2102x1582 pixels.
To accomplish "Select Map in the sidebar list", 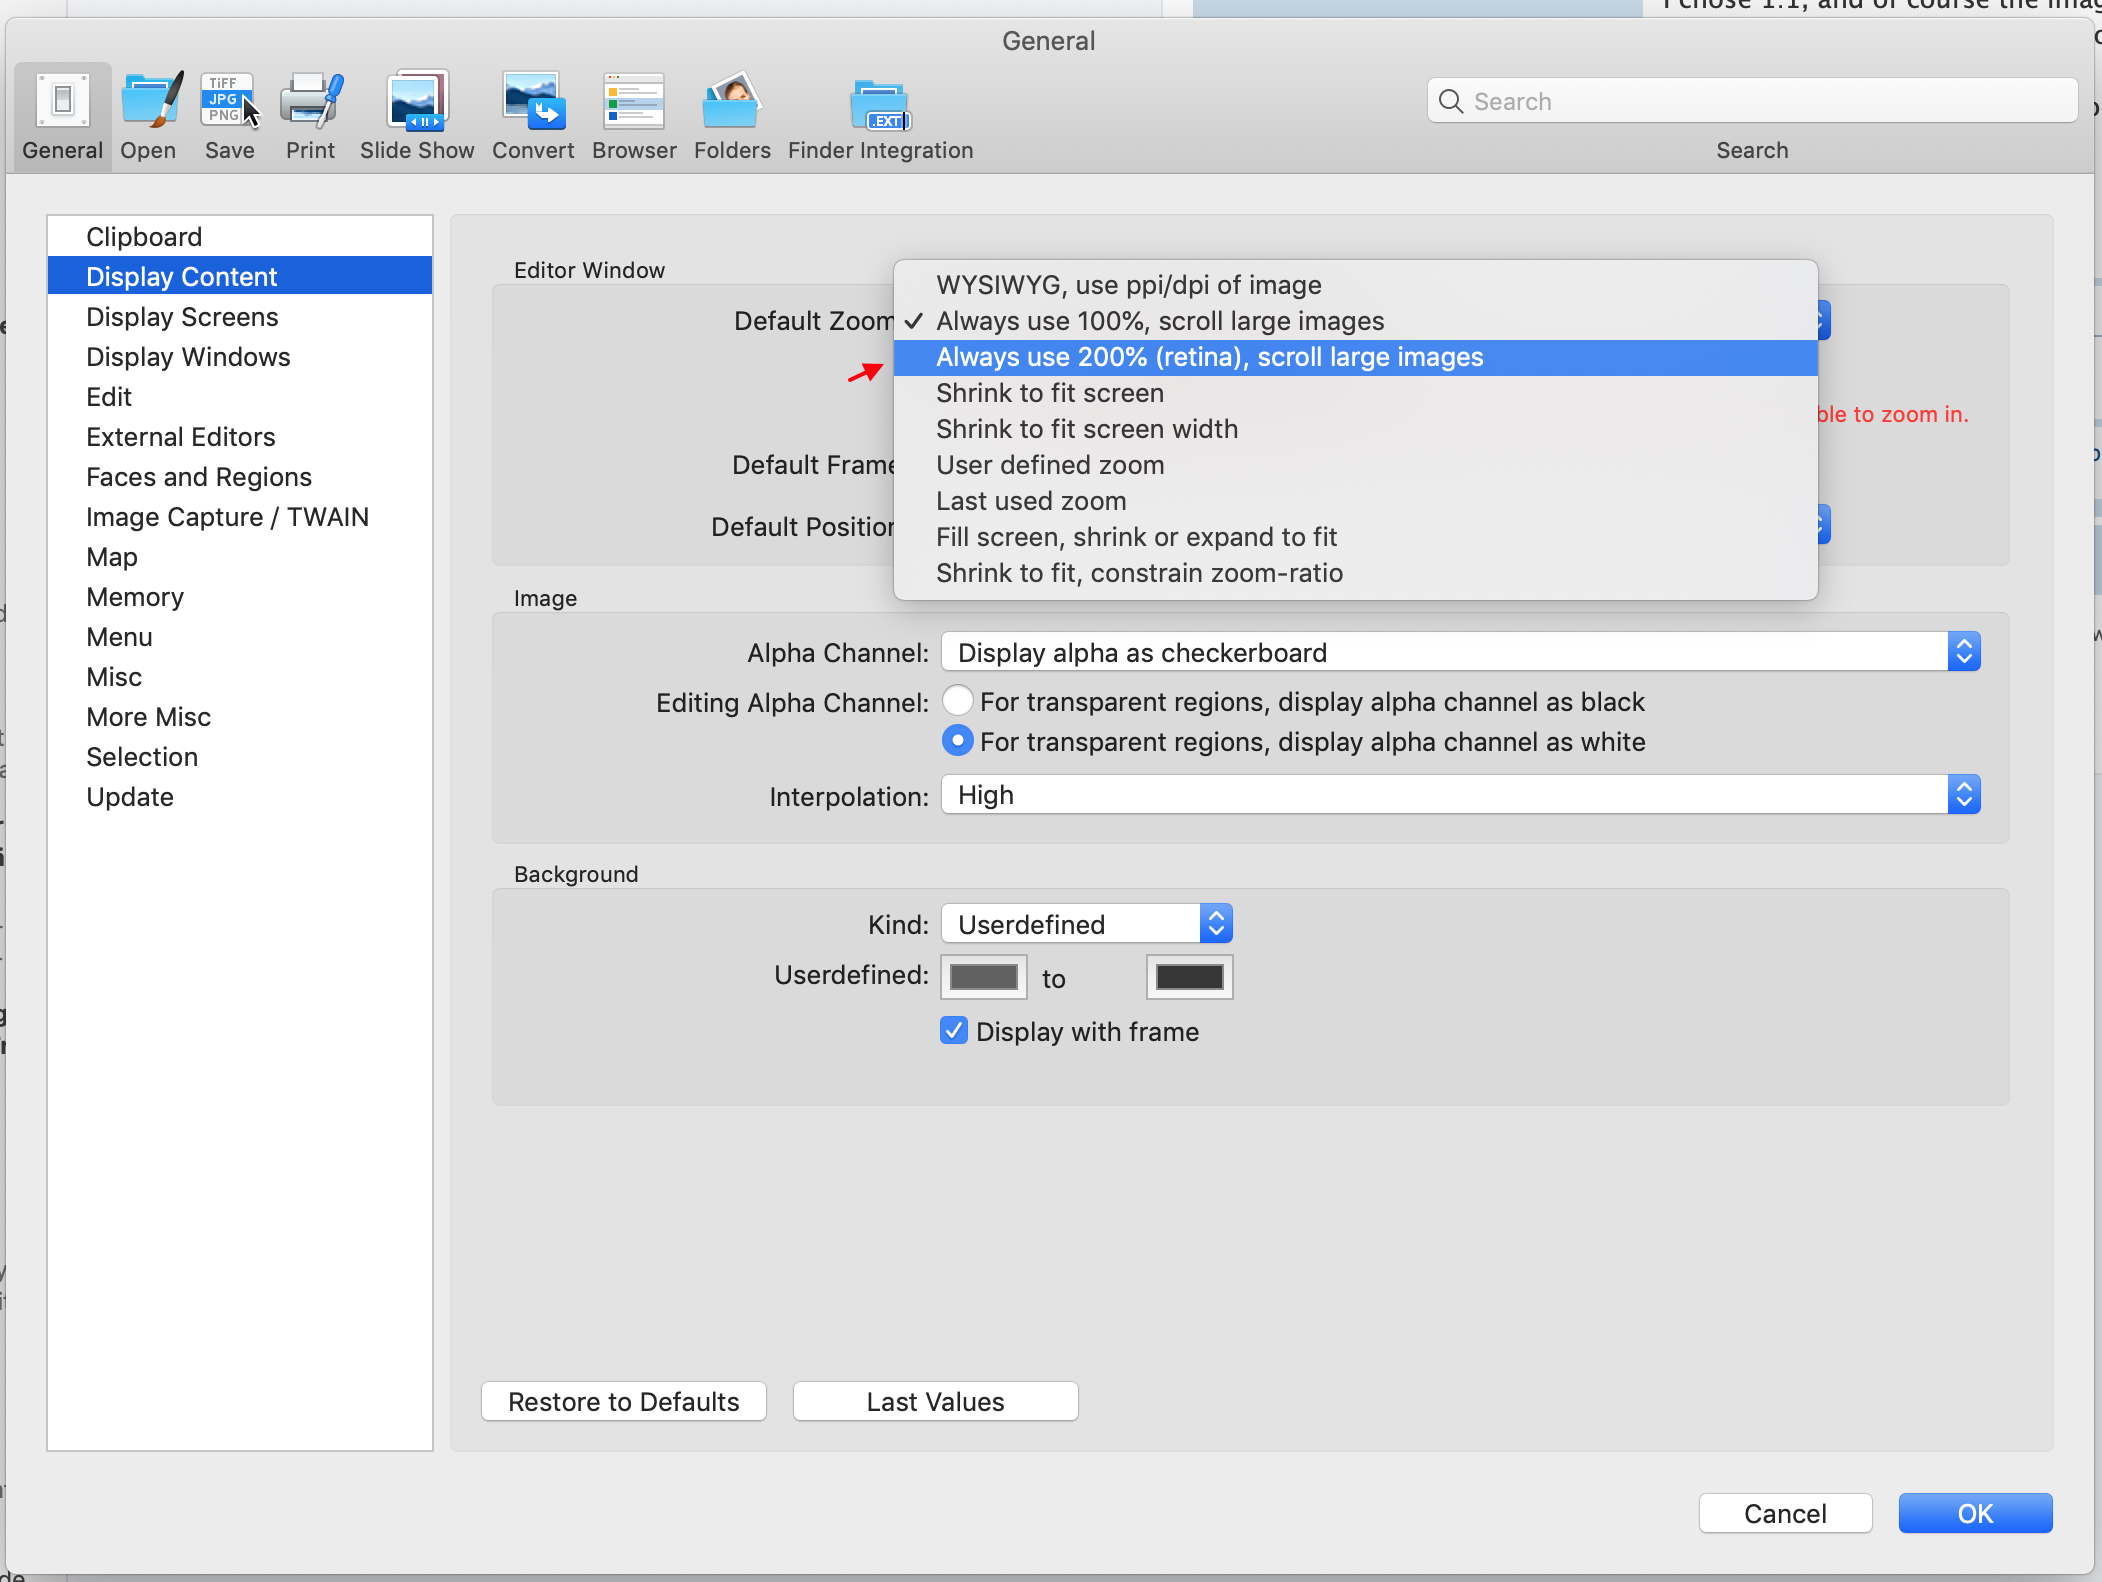I will click(240, 557).
